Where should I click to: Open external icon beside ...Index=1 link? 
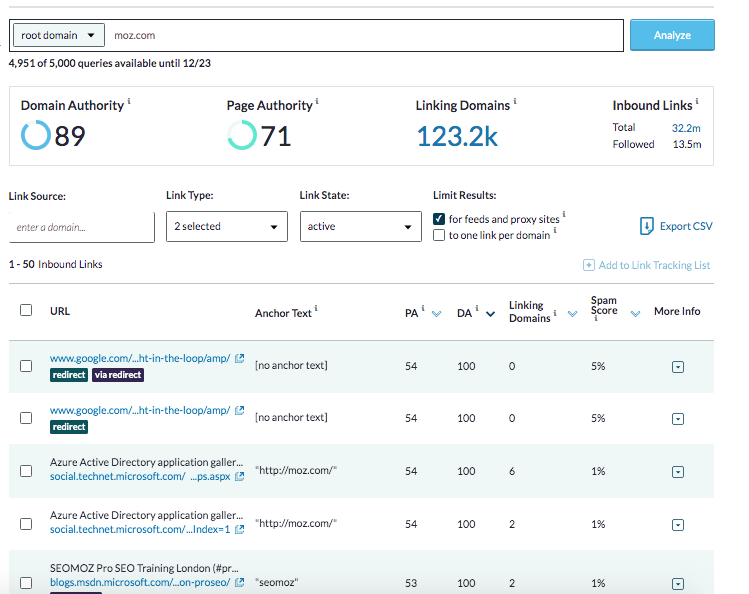[239, 530]
